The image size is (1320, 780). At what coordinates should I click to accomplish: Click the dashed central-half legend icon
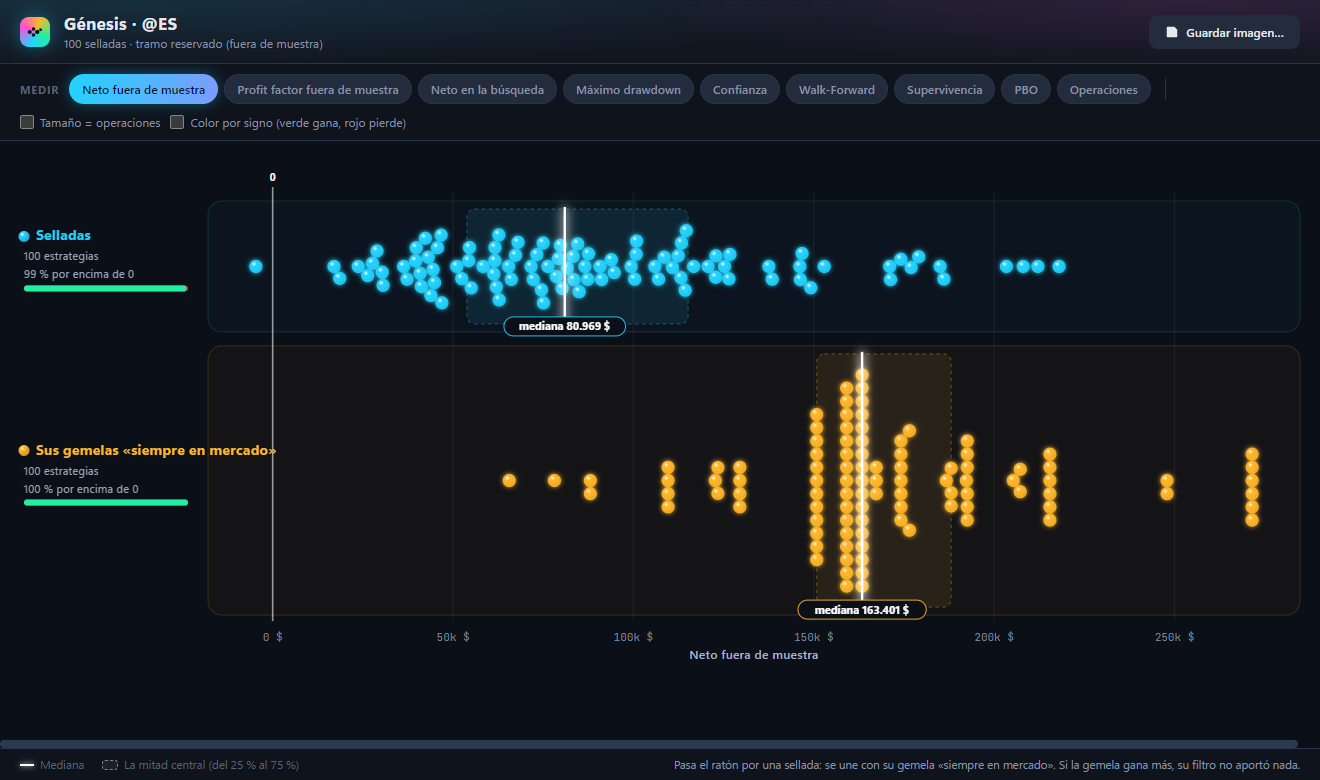click(x=110, y=765)
